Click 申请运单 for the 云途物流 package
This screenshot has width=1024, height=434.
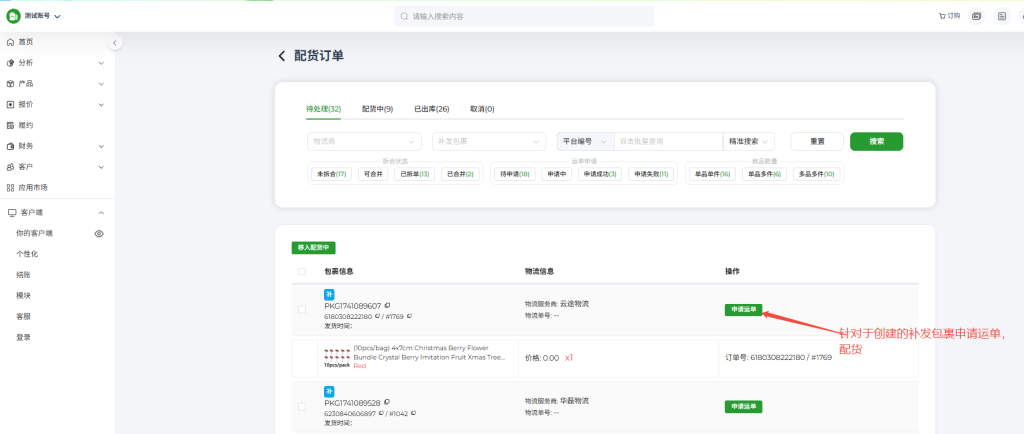click(743, 310)
